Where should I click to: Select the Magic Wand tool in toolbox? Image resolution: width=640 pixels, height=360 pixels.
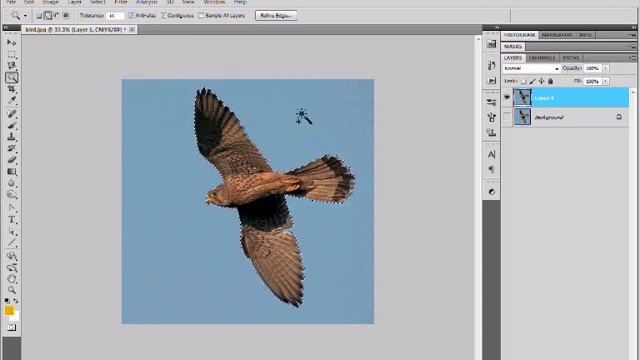[x=11, y=78]
